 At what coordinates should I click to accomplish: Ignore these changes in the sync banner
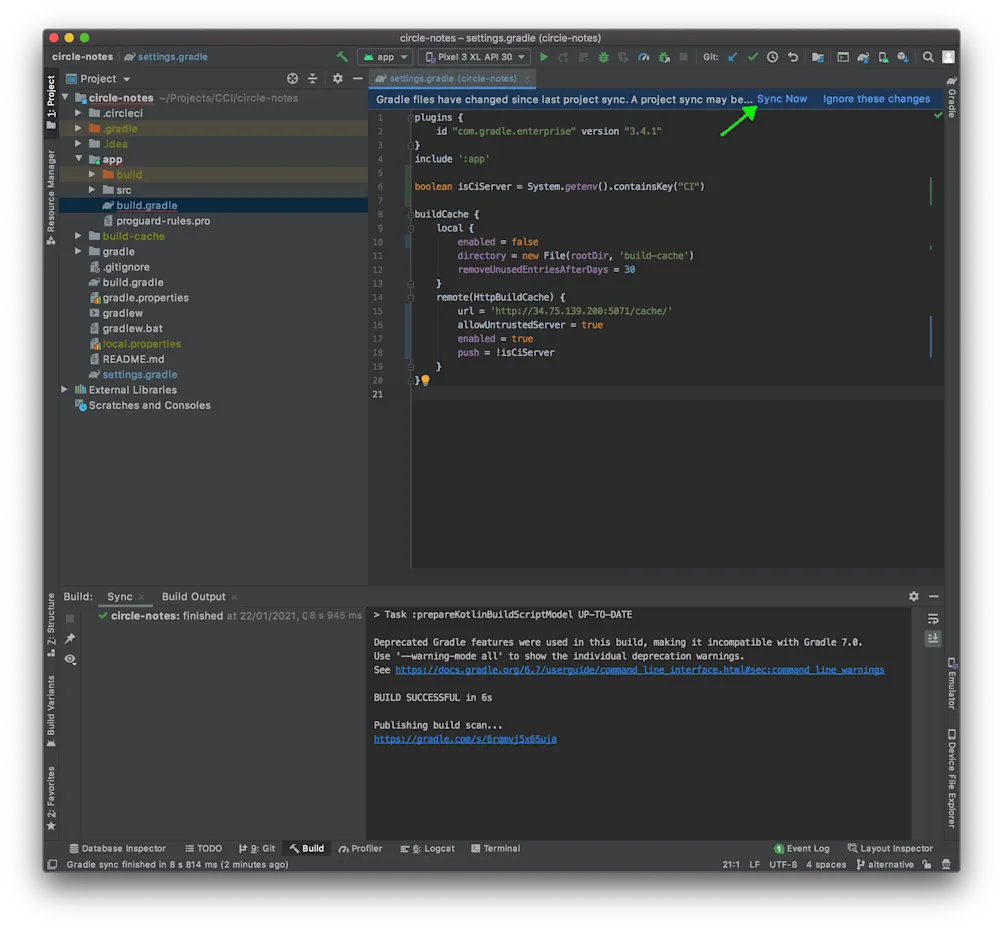pos(877,98)
